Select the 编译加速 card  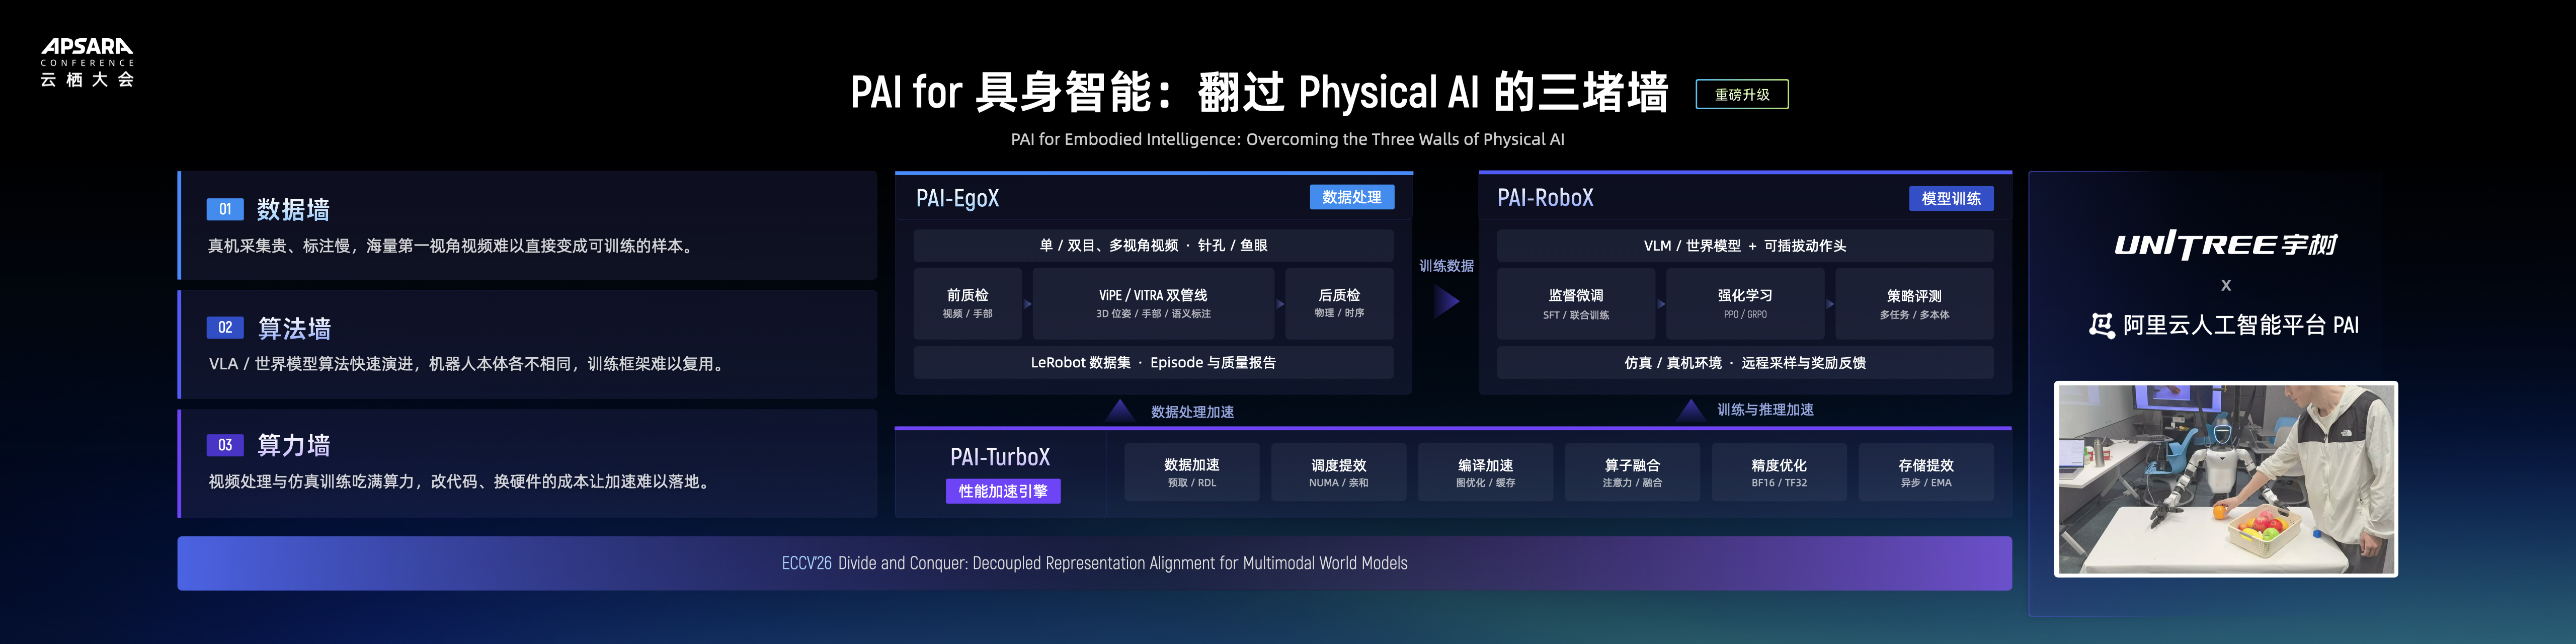[1486, 472]
